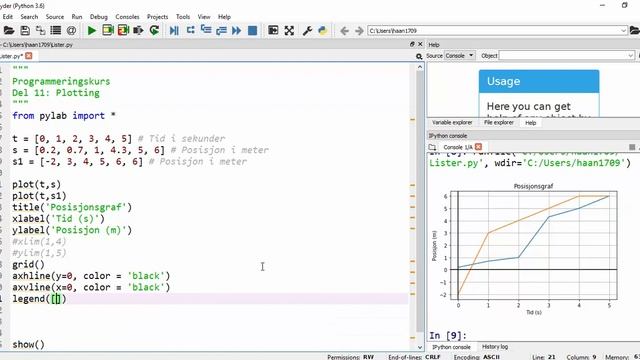
Task: Open the Run menu
Action: click(77, 17)
